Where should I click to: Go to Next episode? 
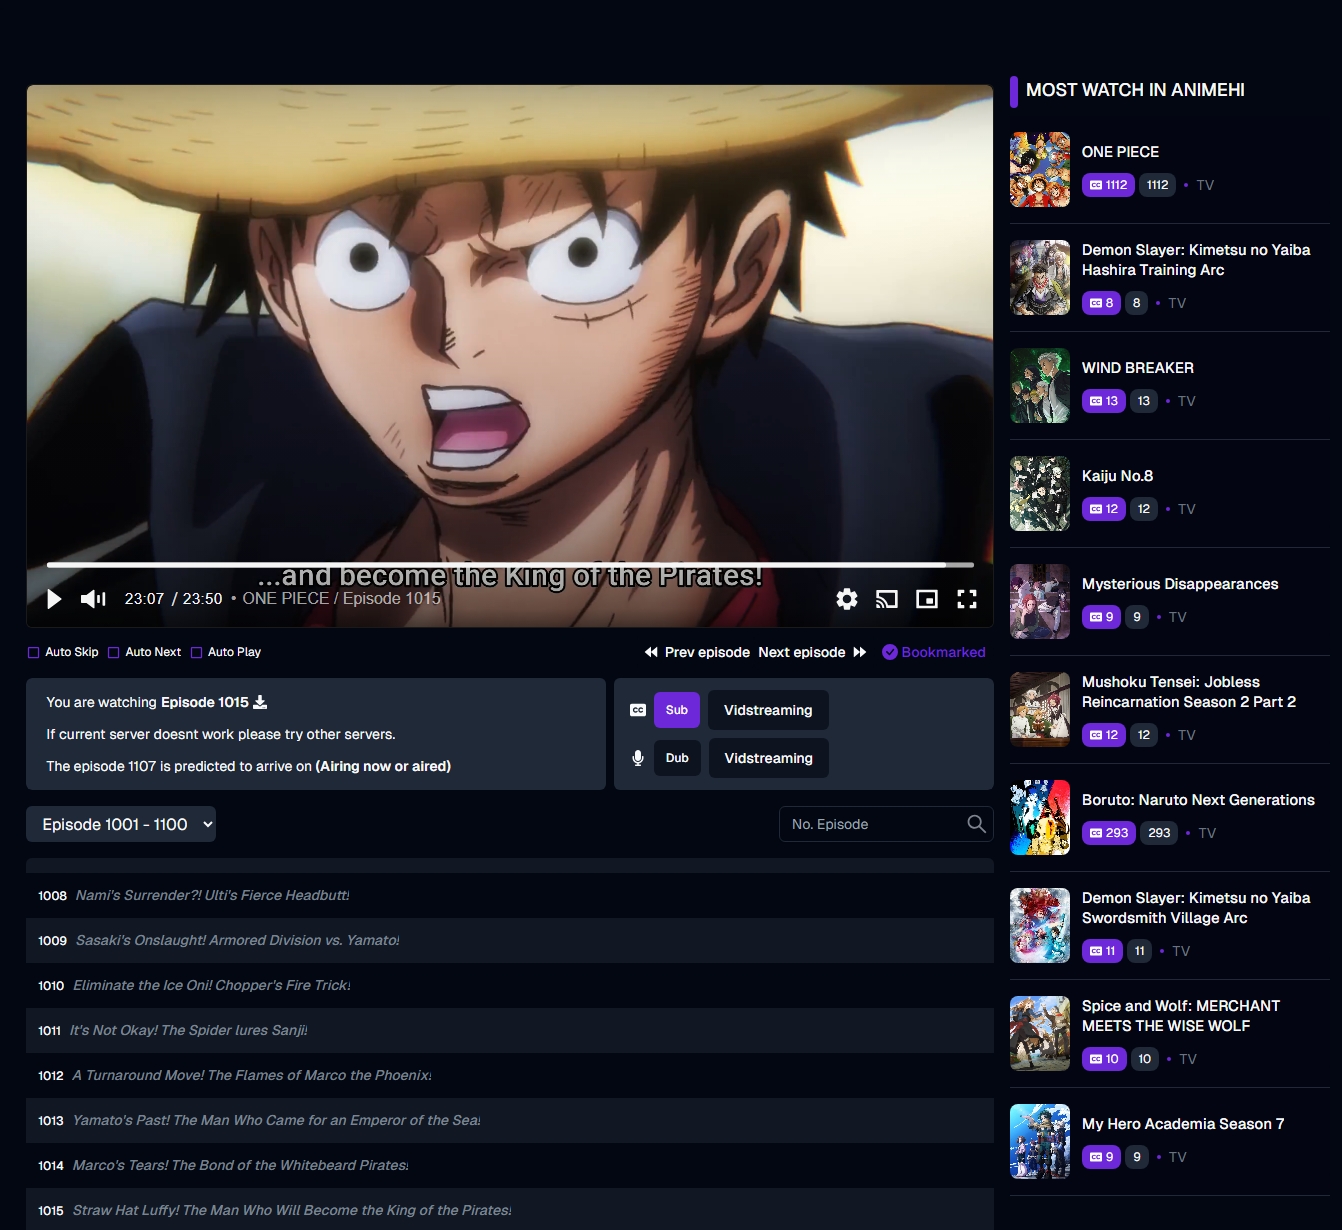tap(813, 652)
